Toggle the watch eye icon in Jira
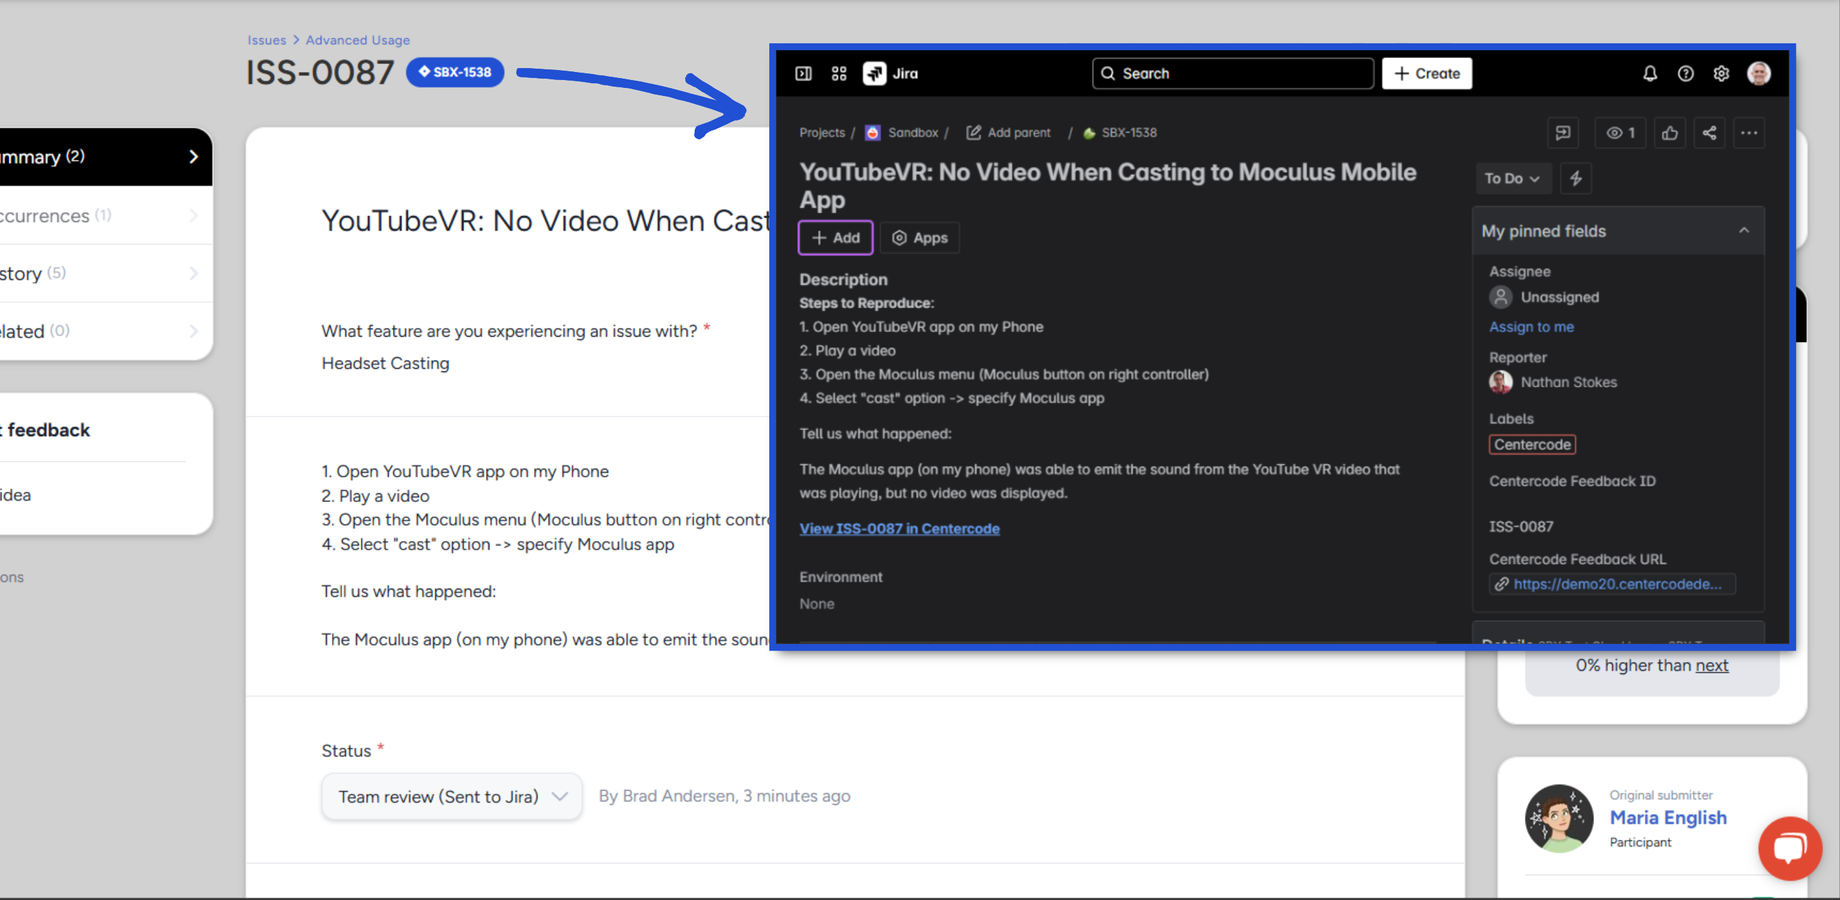 (x=1621, y=133)
